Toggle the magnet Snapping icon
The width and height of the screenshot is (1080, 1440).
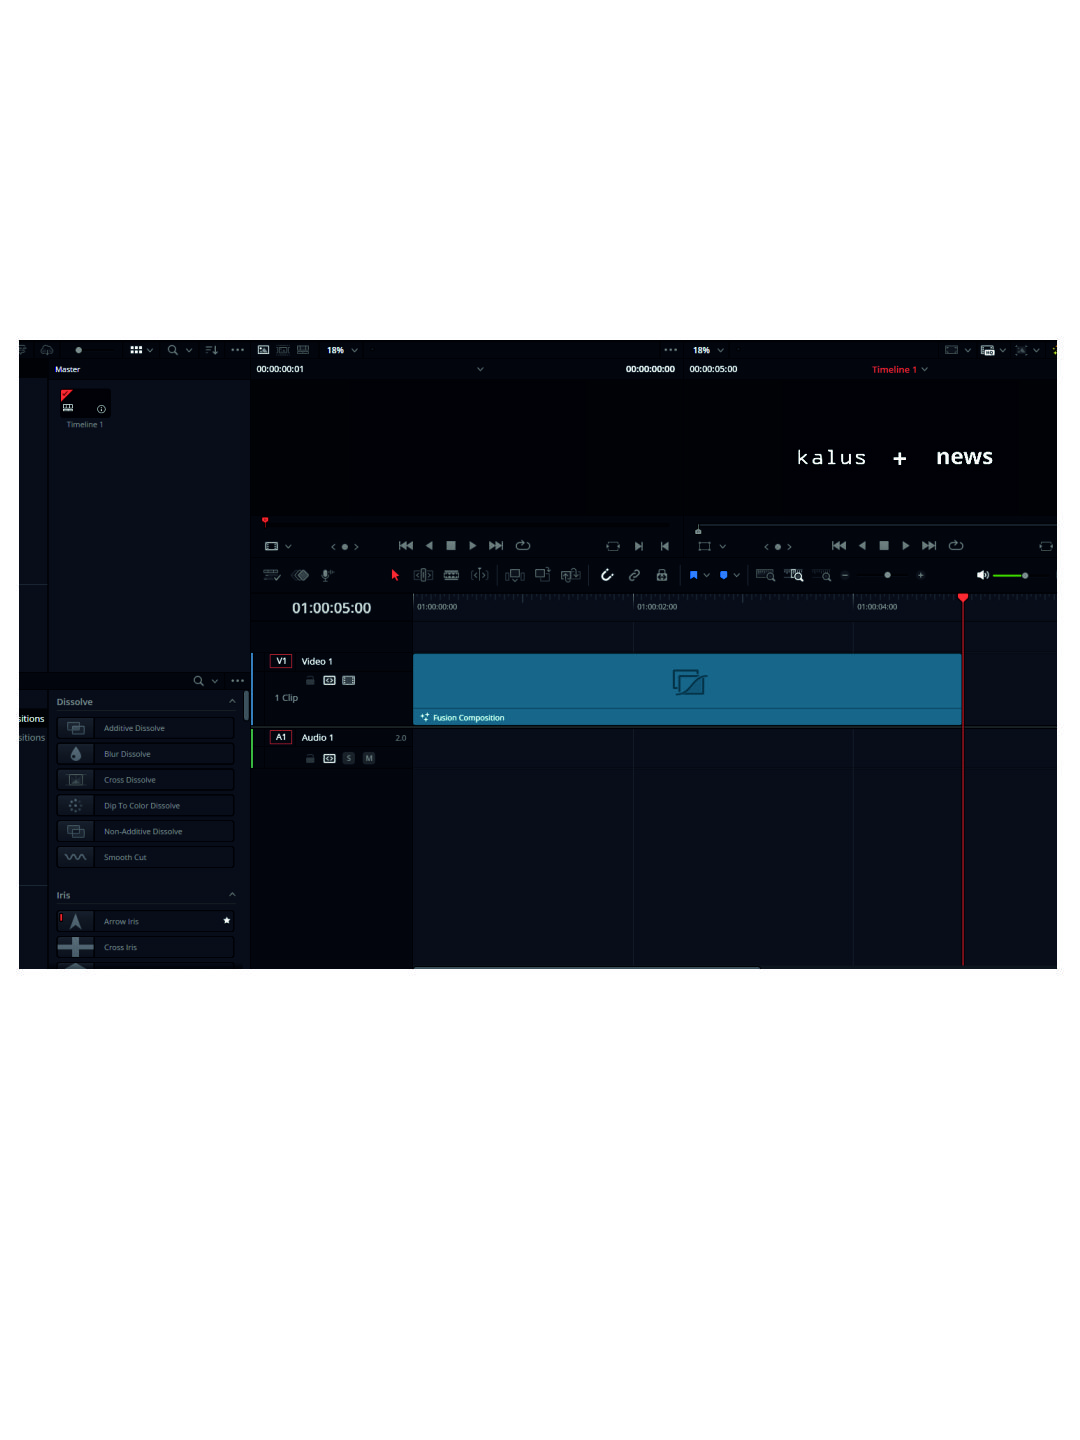607,575
